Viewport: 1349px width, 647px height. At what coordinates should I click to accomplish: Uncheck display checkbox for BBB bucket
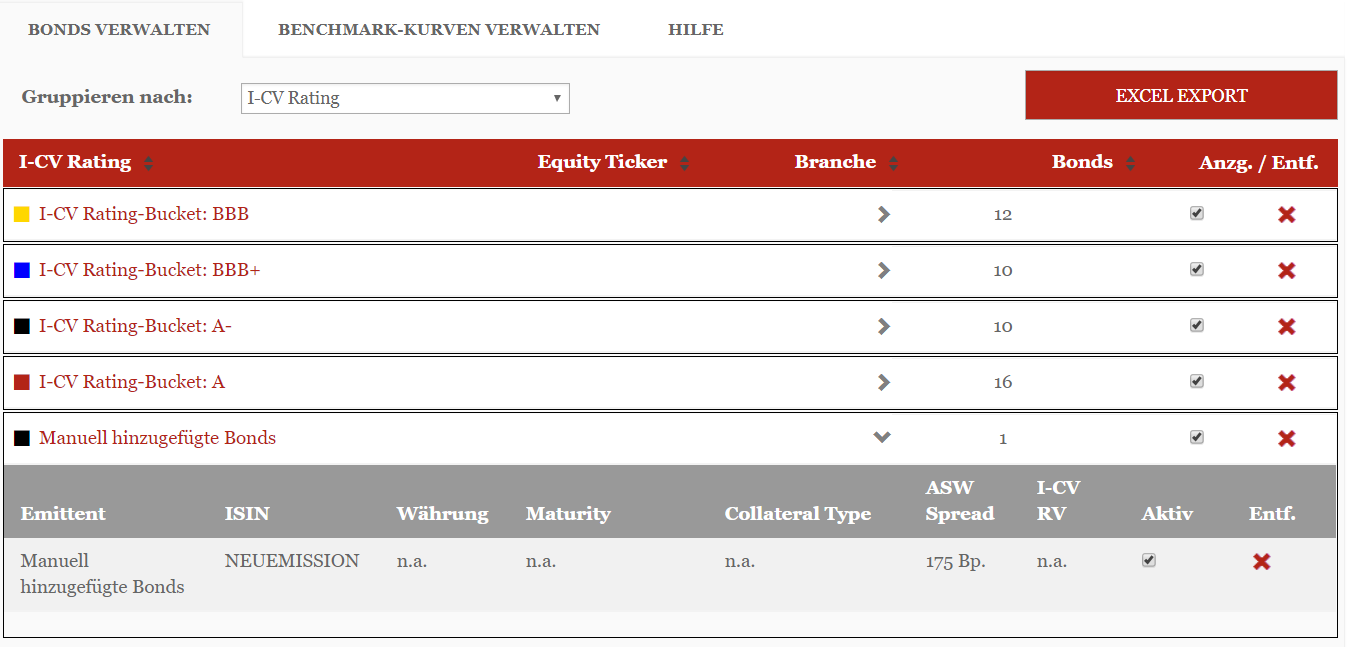pyautogui.click(x=1197, y=213)
